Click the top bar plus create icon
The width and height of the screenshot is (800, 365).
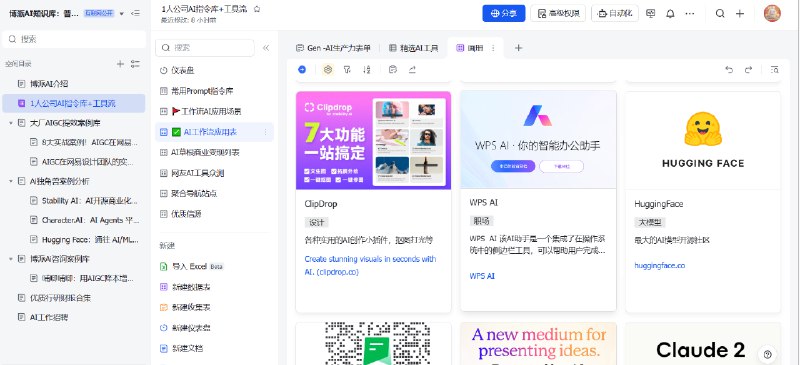click(740, 14)
